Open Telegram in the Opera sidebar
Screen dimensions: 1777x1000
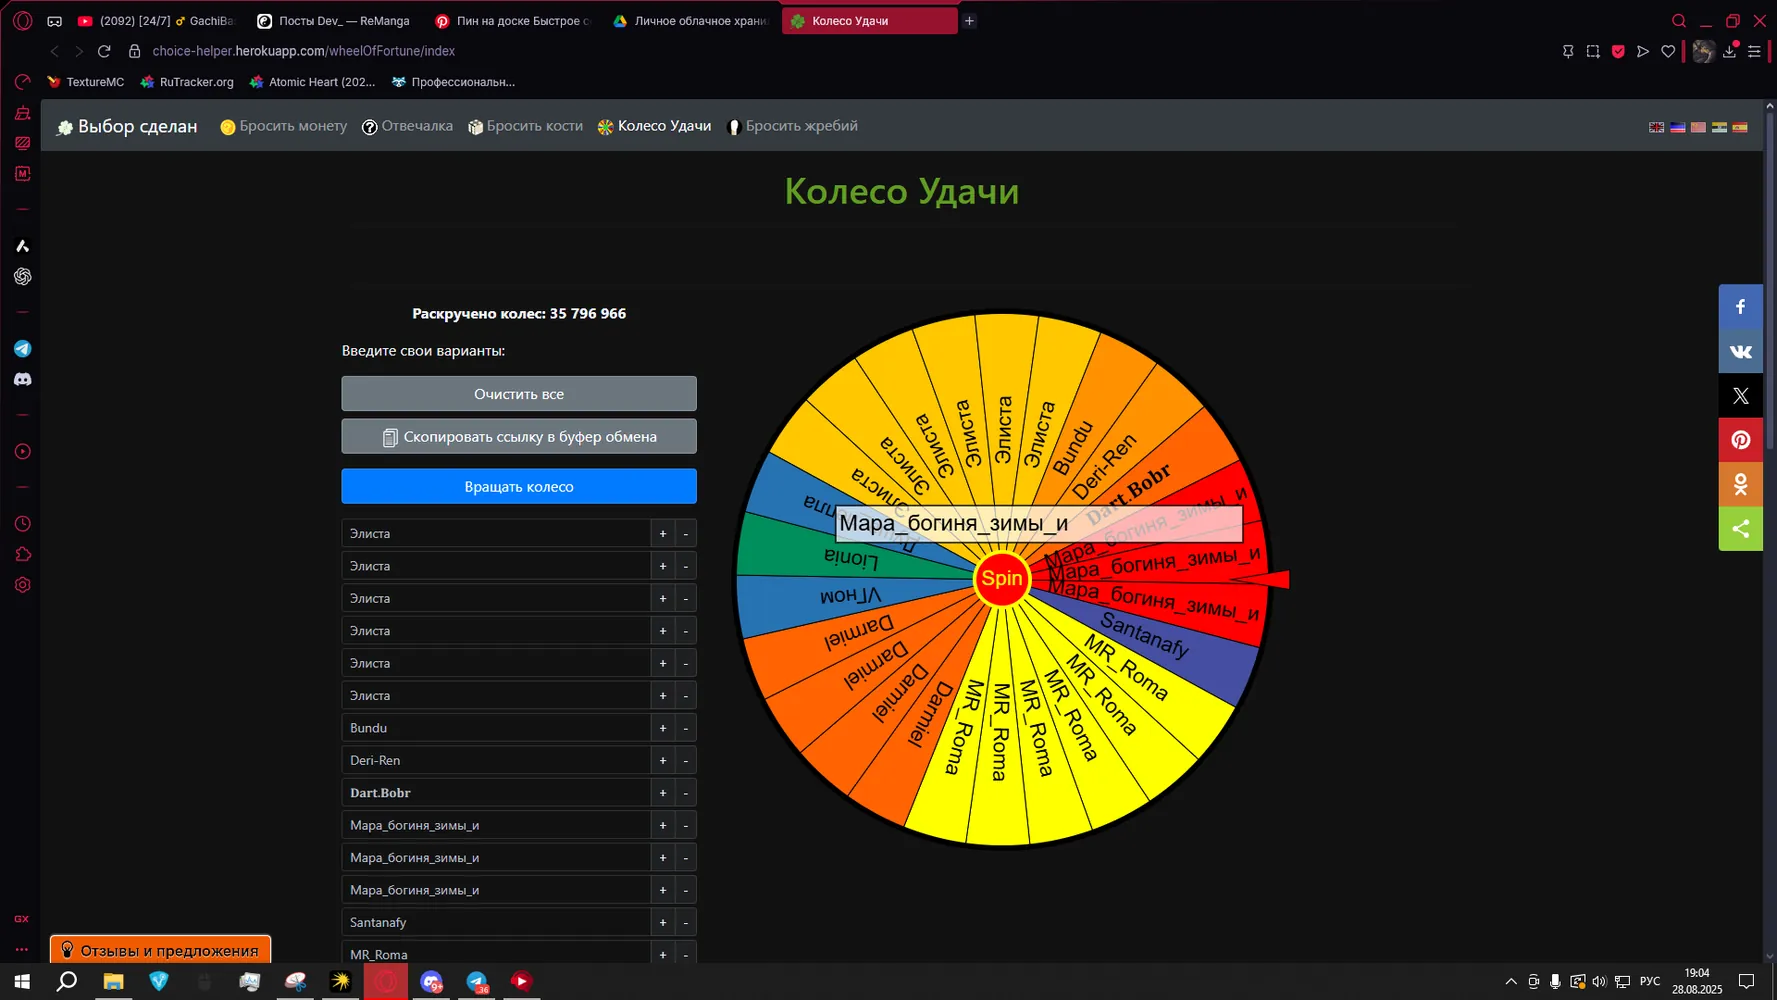[x=22, y=349]
